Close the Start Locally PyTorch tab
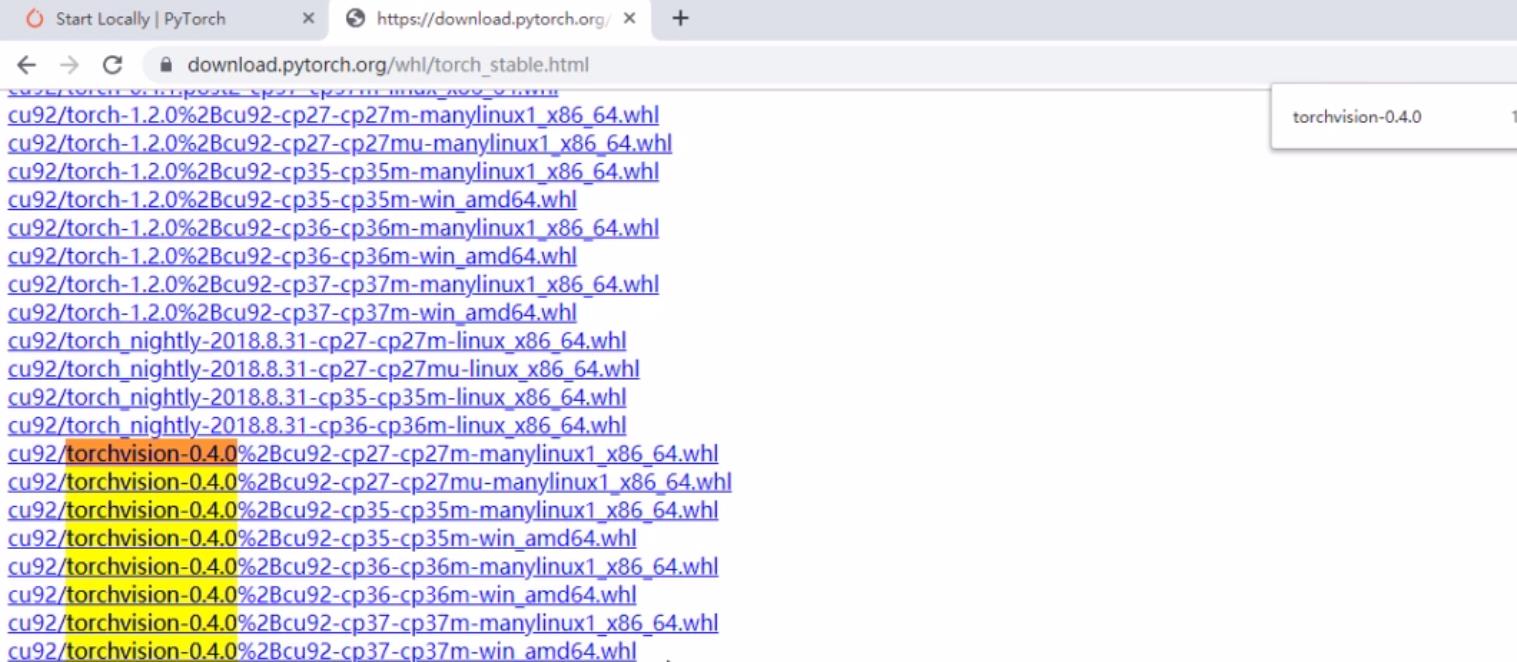 pyautogui.click(x=308, y=18)
